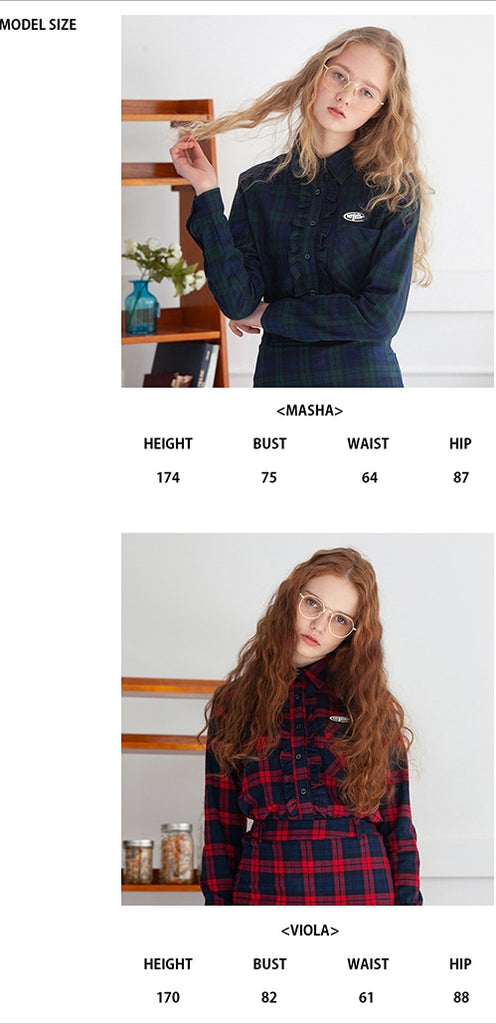Click Masha's hip value 87
496x1024 pixels.
tap(461, 478)
